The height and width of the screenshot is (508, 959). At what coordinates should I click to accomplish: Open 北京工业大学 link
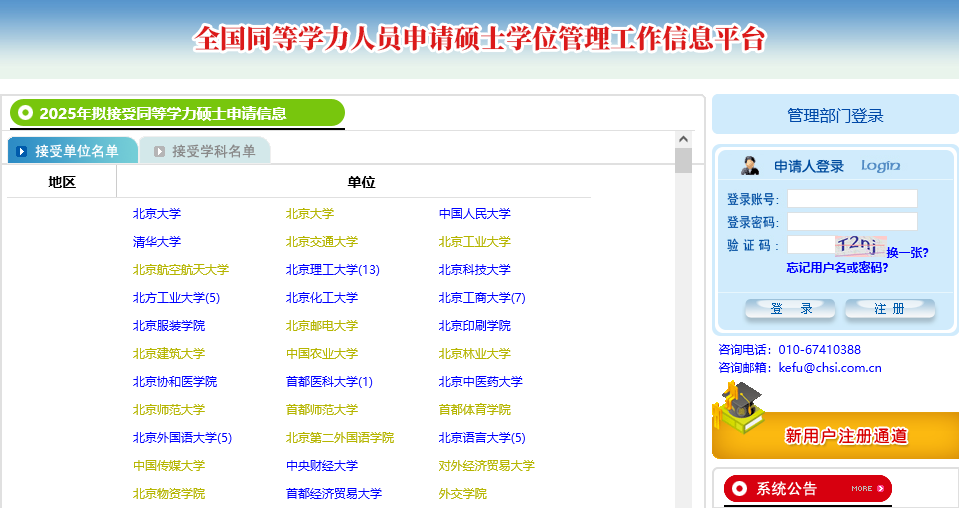pyautogui.click(x=475, y=242)
